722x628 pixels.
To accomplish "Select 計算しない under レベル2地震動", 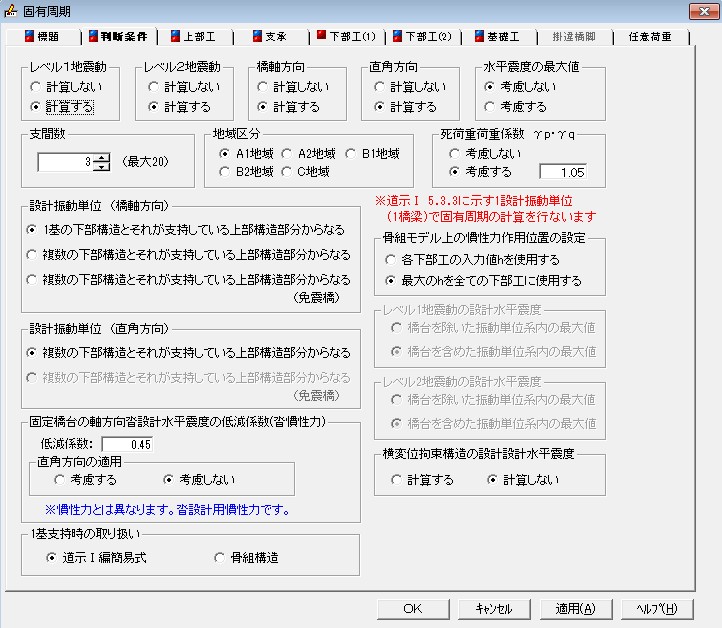I will click(155, 87).
